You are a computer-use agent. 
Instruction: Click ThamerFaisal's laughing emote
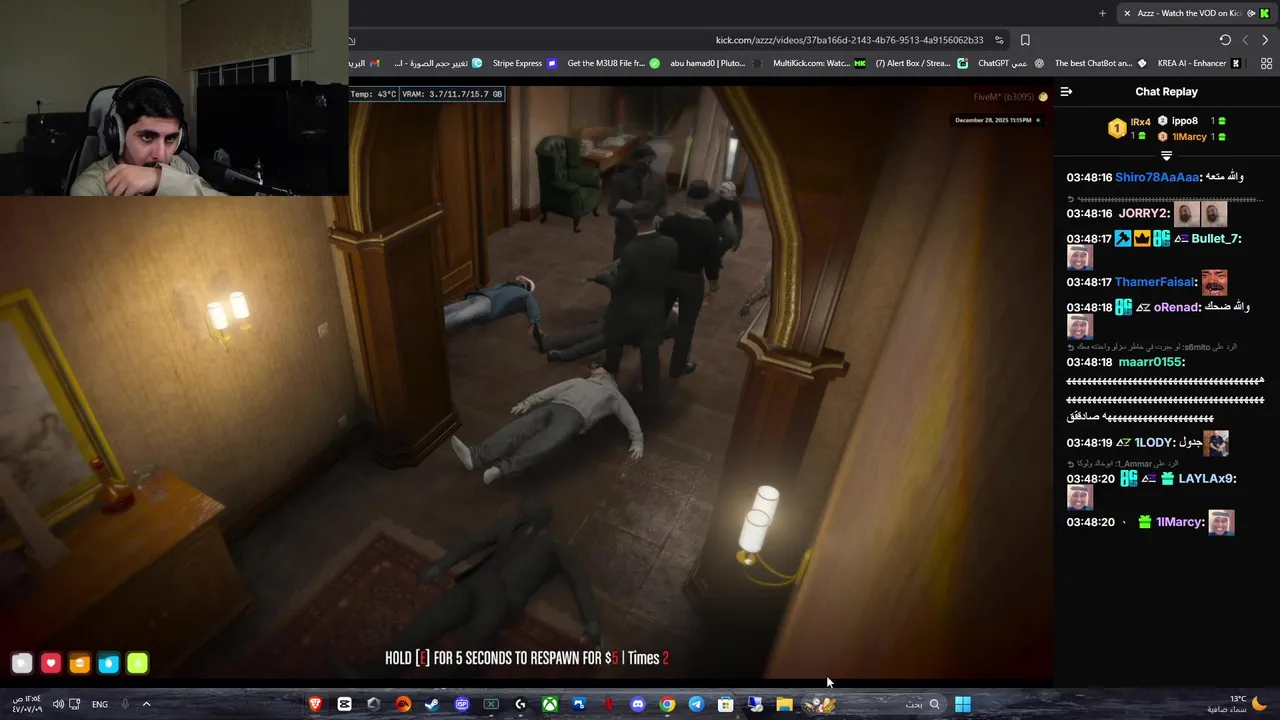pyautogui.click(x=1214, y=282)
